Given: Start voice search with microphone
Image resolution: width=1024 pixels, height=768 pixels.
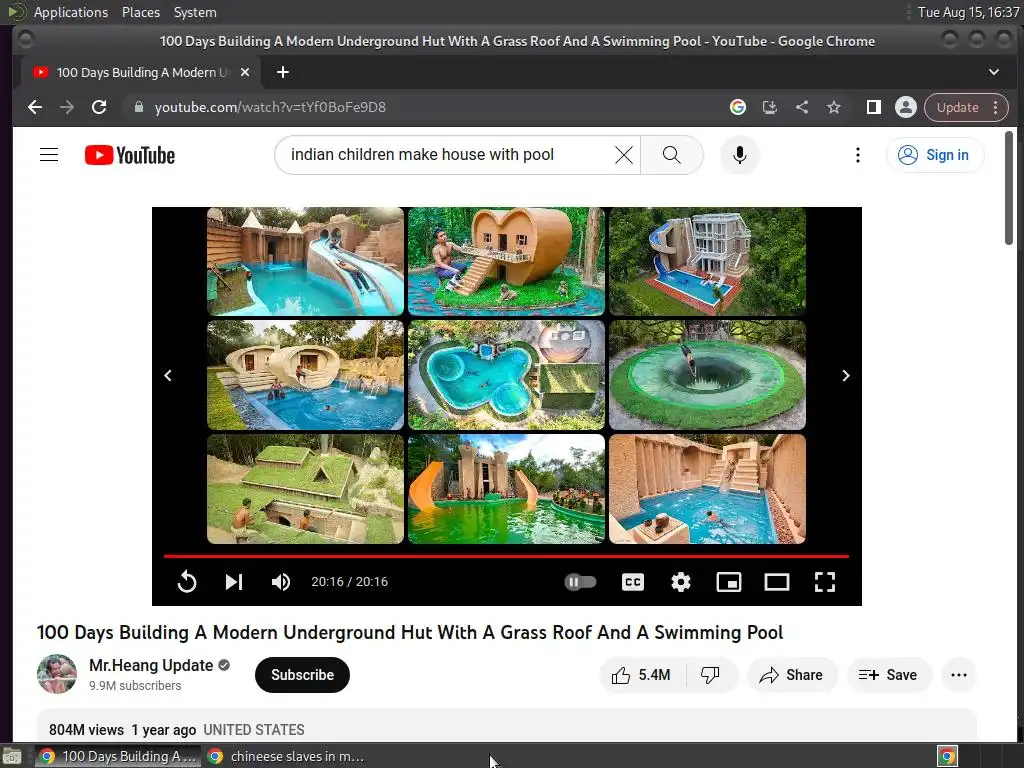Looking at the screenshot, I should tap(739, 155).
